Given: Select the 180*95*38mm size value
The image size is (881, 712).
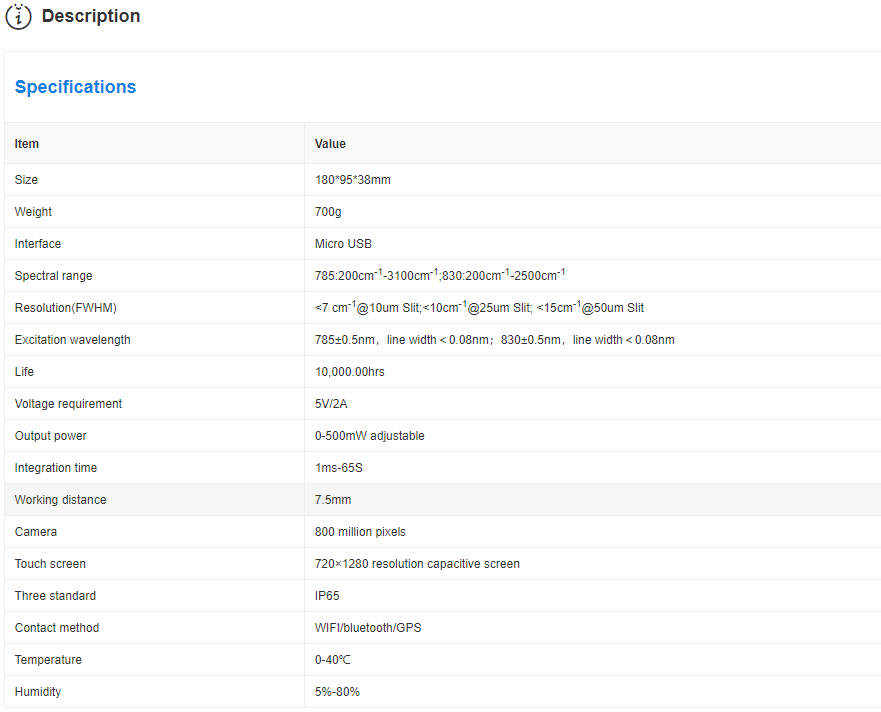Looking at the screenshot, I should tap(352, 180).
